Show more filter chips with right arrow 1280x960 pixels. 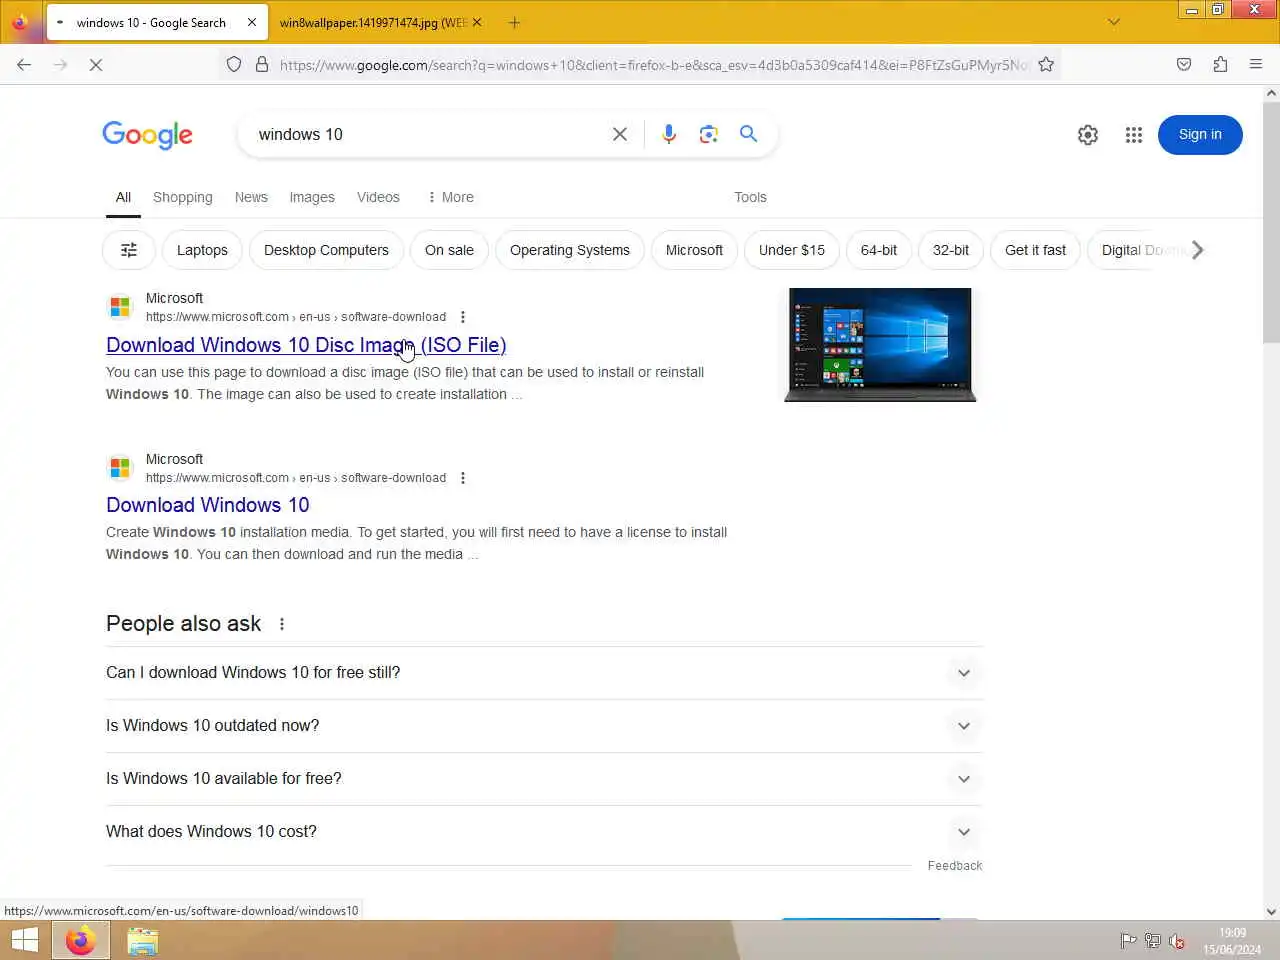tap(1197, 250)
